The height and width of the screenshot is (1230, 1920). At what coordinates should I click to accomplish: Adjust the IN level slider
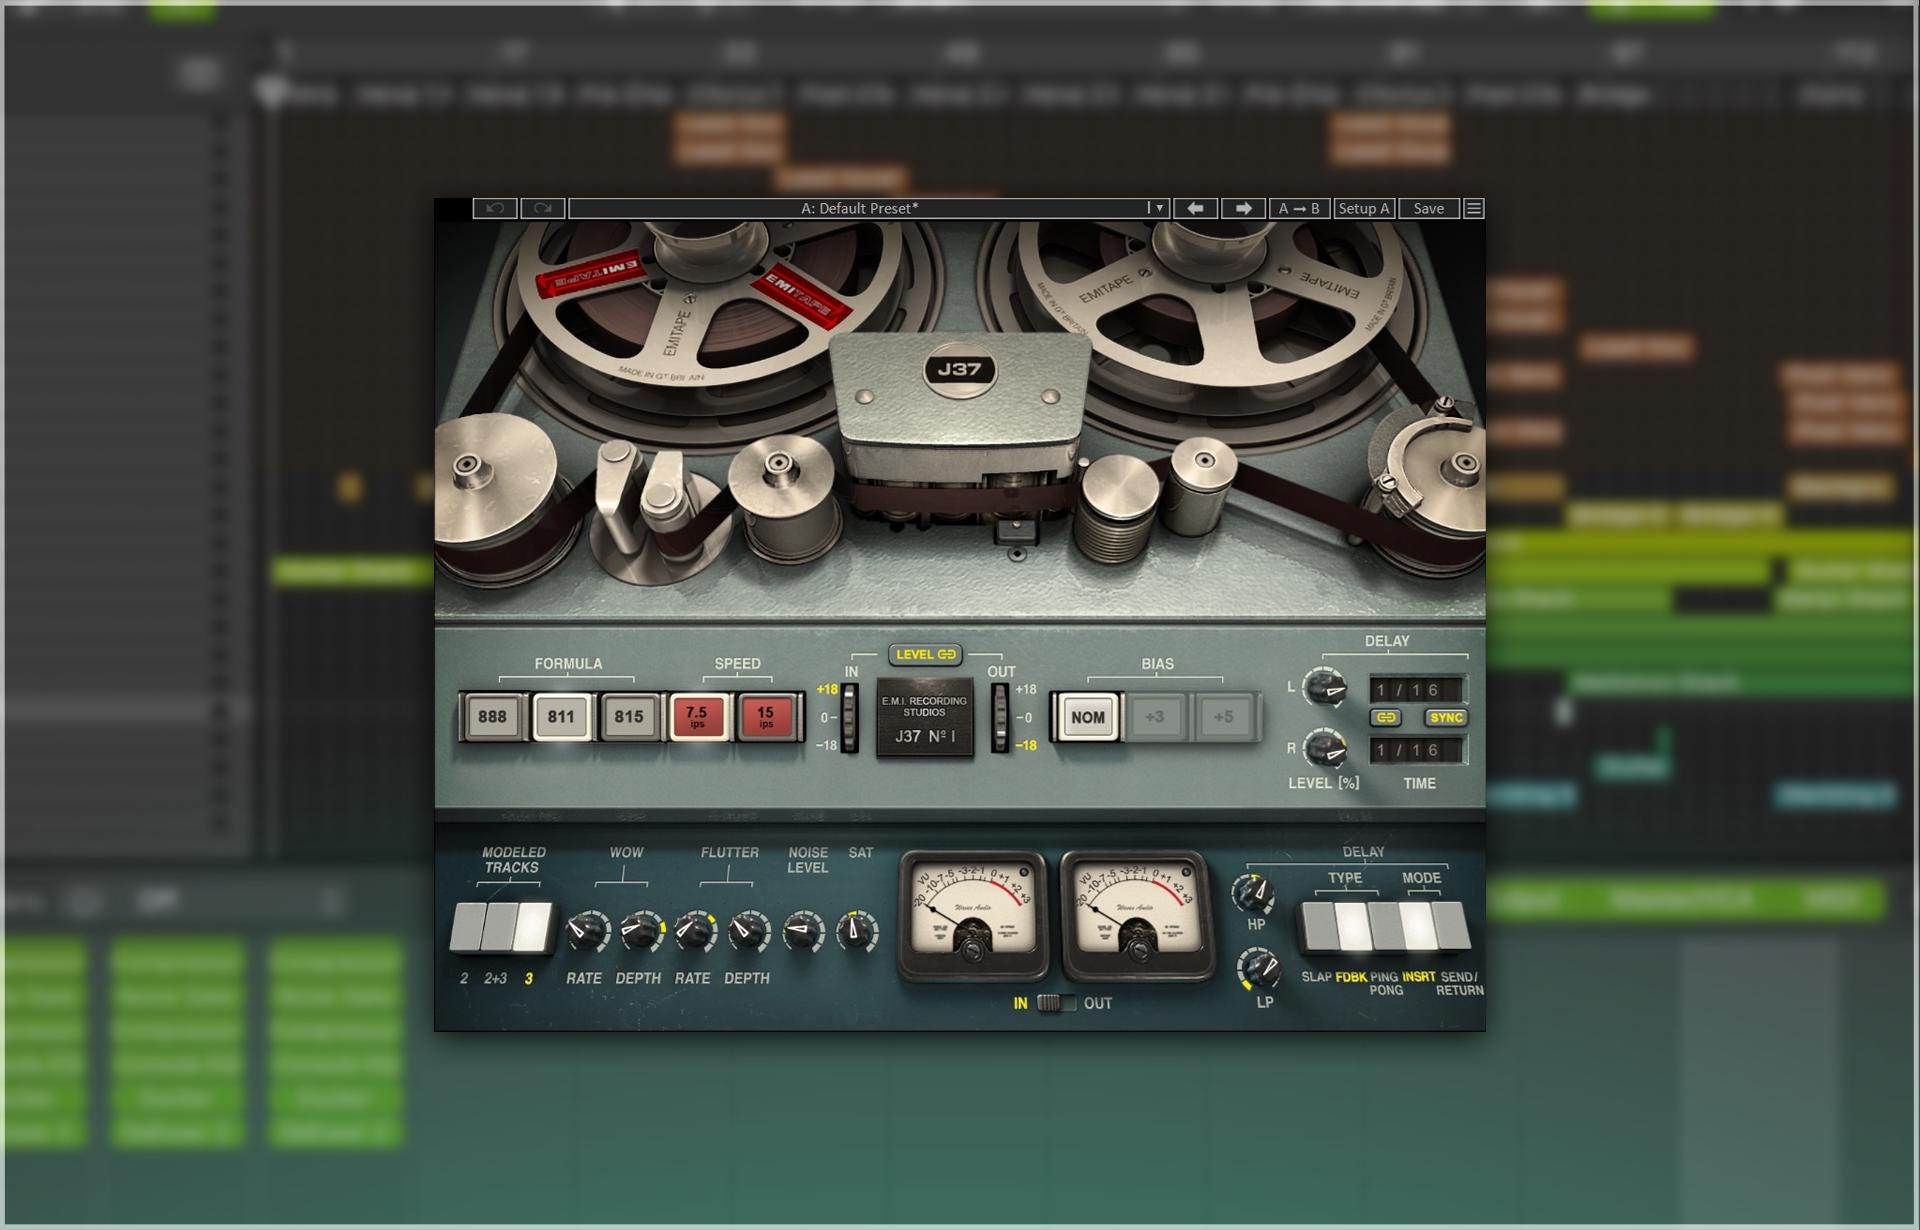pos(850,718)
